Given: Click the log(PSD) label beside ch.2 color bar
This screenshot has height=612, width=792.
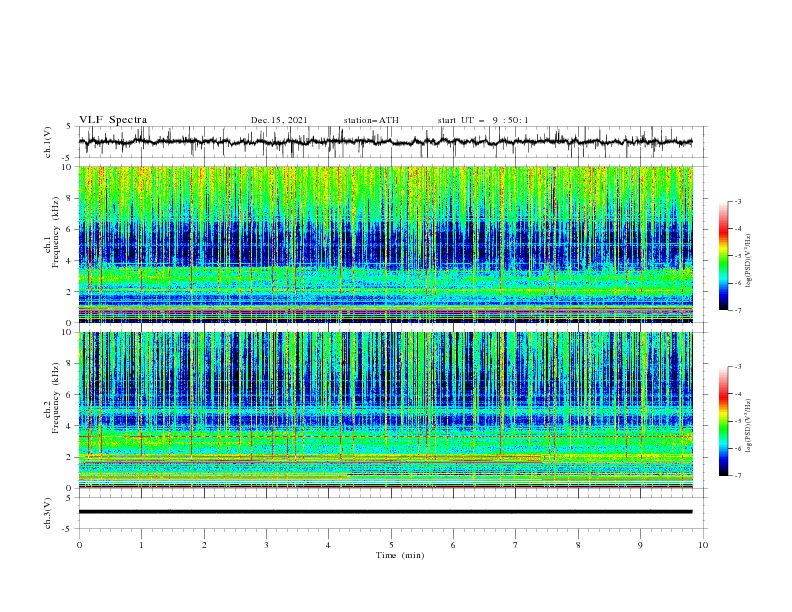Looking at the screenshot, I should click(x=749, y=426).
